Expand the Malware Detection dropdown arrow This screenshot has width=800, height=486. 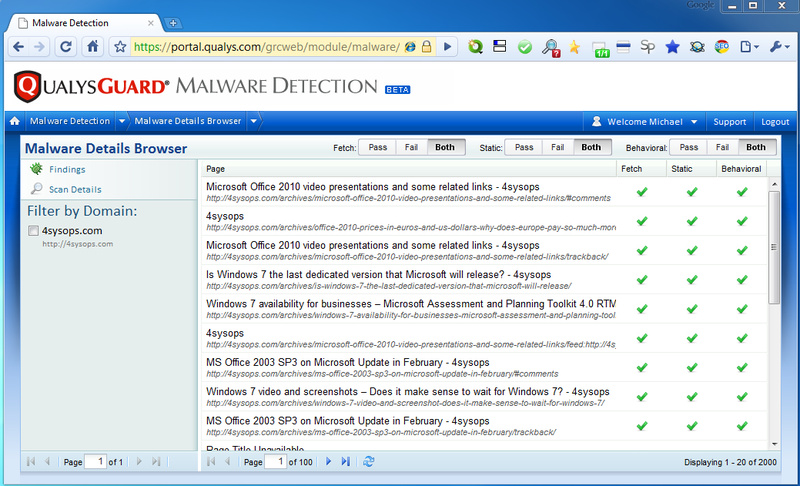pyautogui.click(x=122, y=121)
